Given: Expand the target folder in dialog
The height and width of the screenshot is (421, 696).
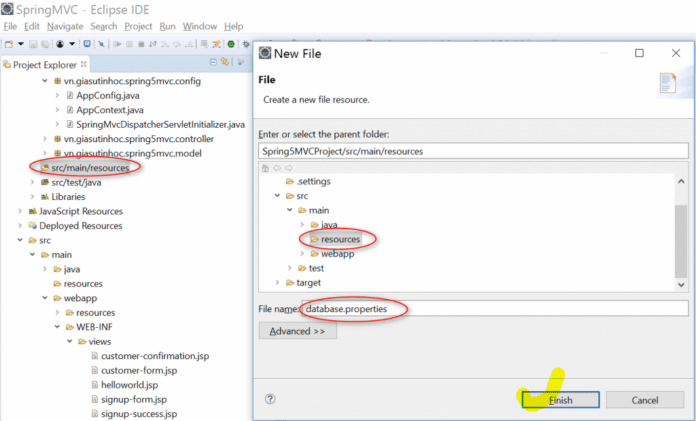Looking at the screenshot, I should pos(276,283).
